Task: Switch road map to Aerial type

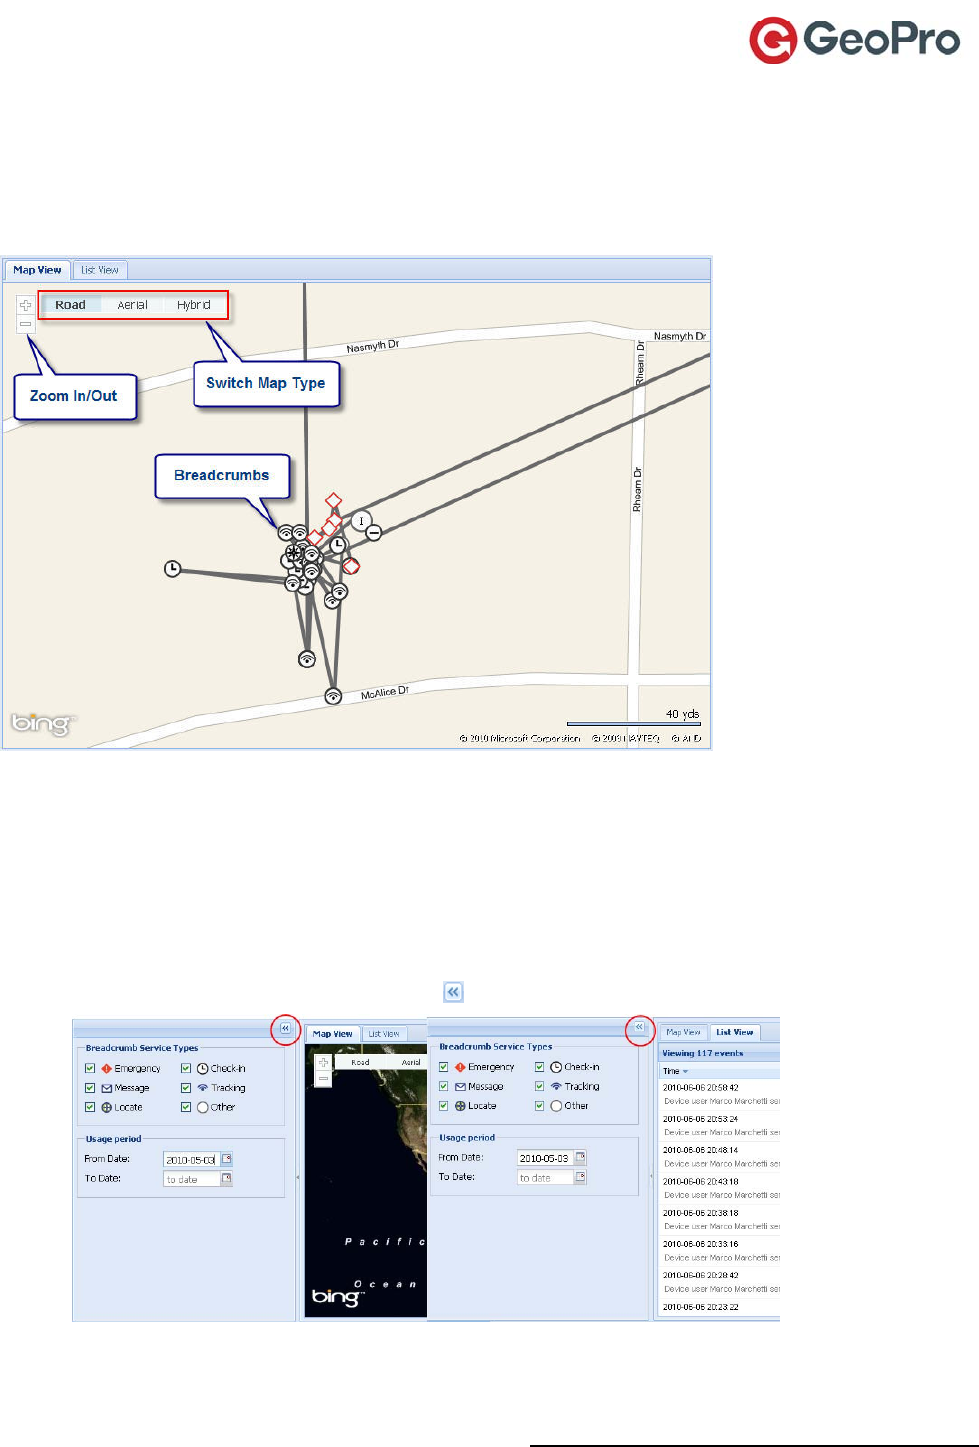Action: (x=132, y=305)
